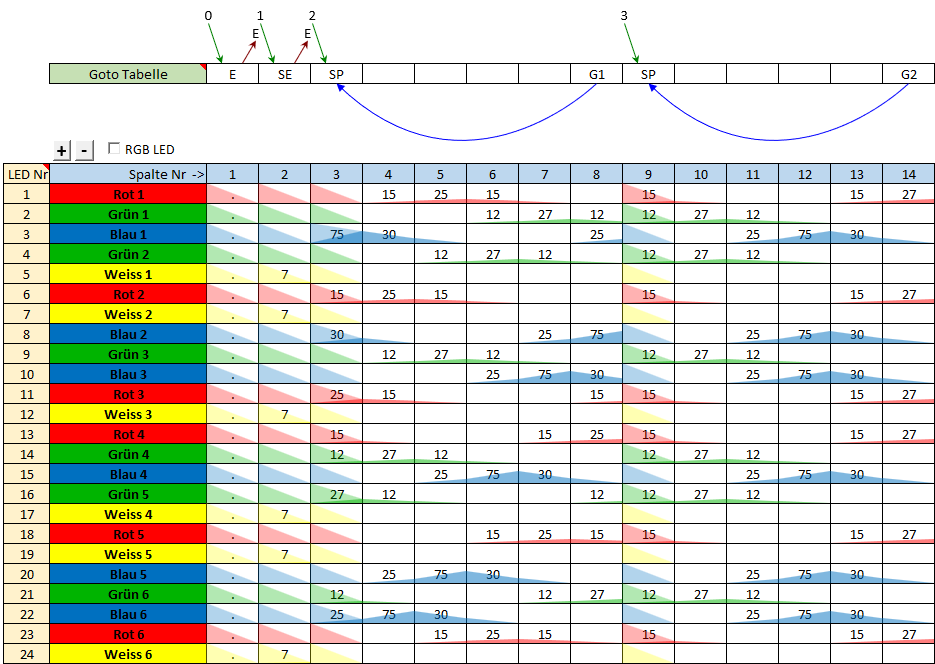
Task: Click the Blau 6 label cell
Action: point(128,614)
